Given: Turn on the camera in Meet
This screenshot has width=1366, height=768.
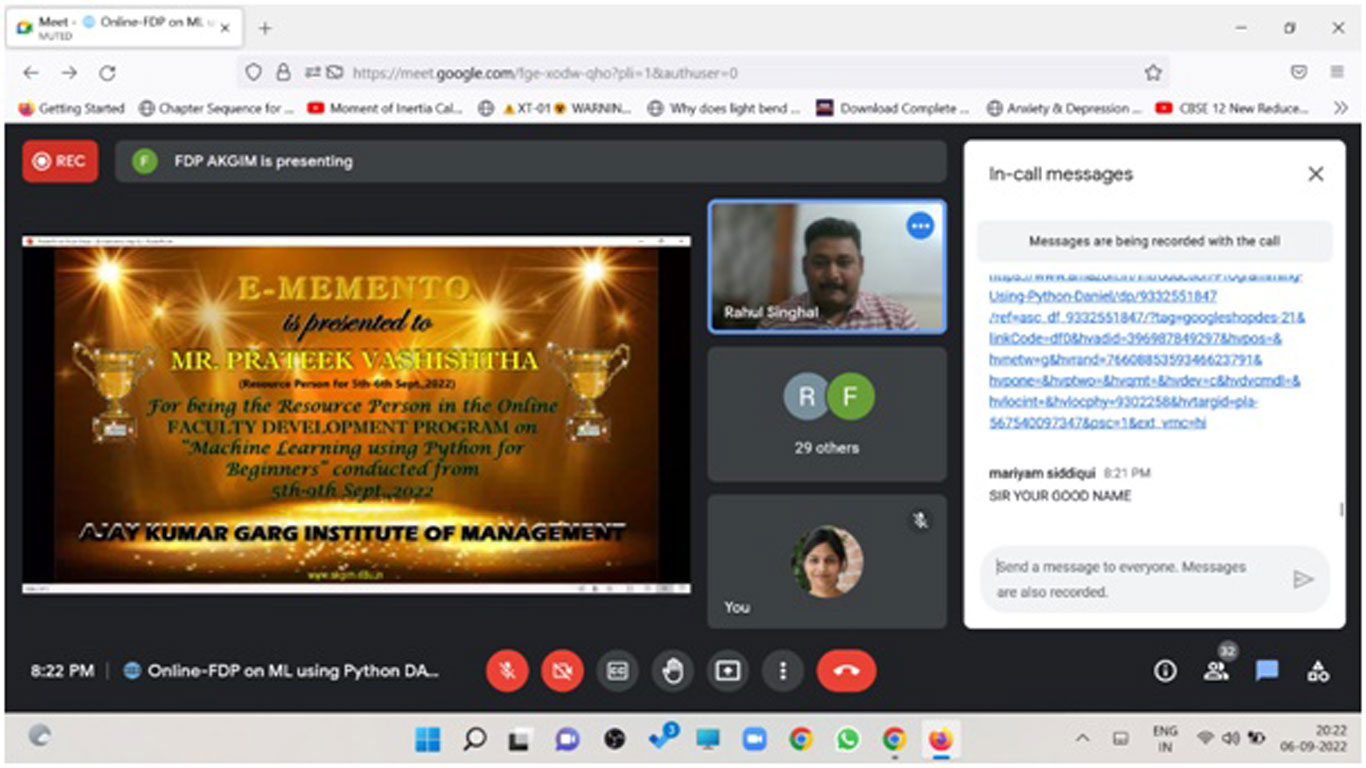Looking at the screenshot, I should 562,671.
